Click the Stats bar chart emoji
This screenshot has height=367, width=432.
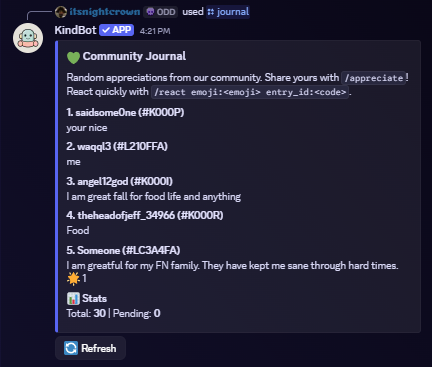[73, 298]
